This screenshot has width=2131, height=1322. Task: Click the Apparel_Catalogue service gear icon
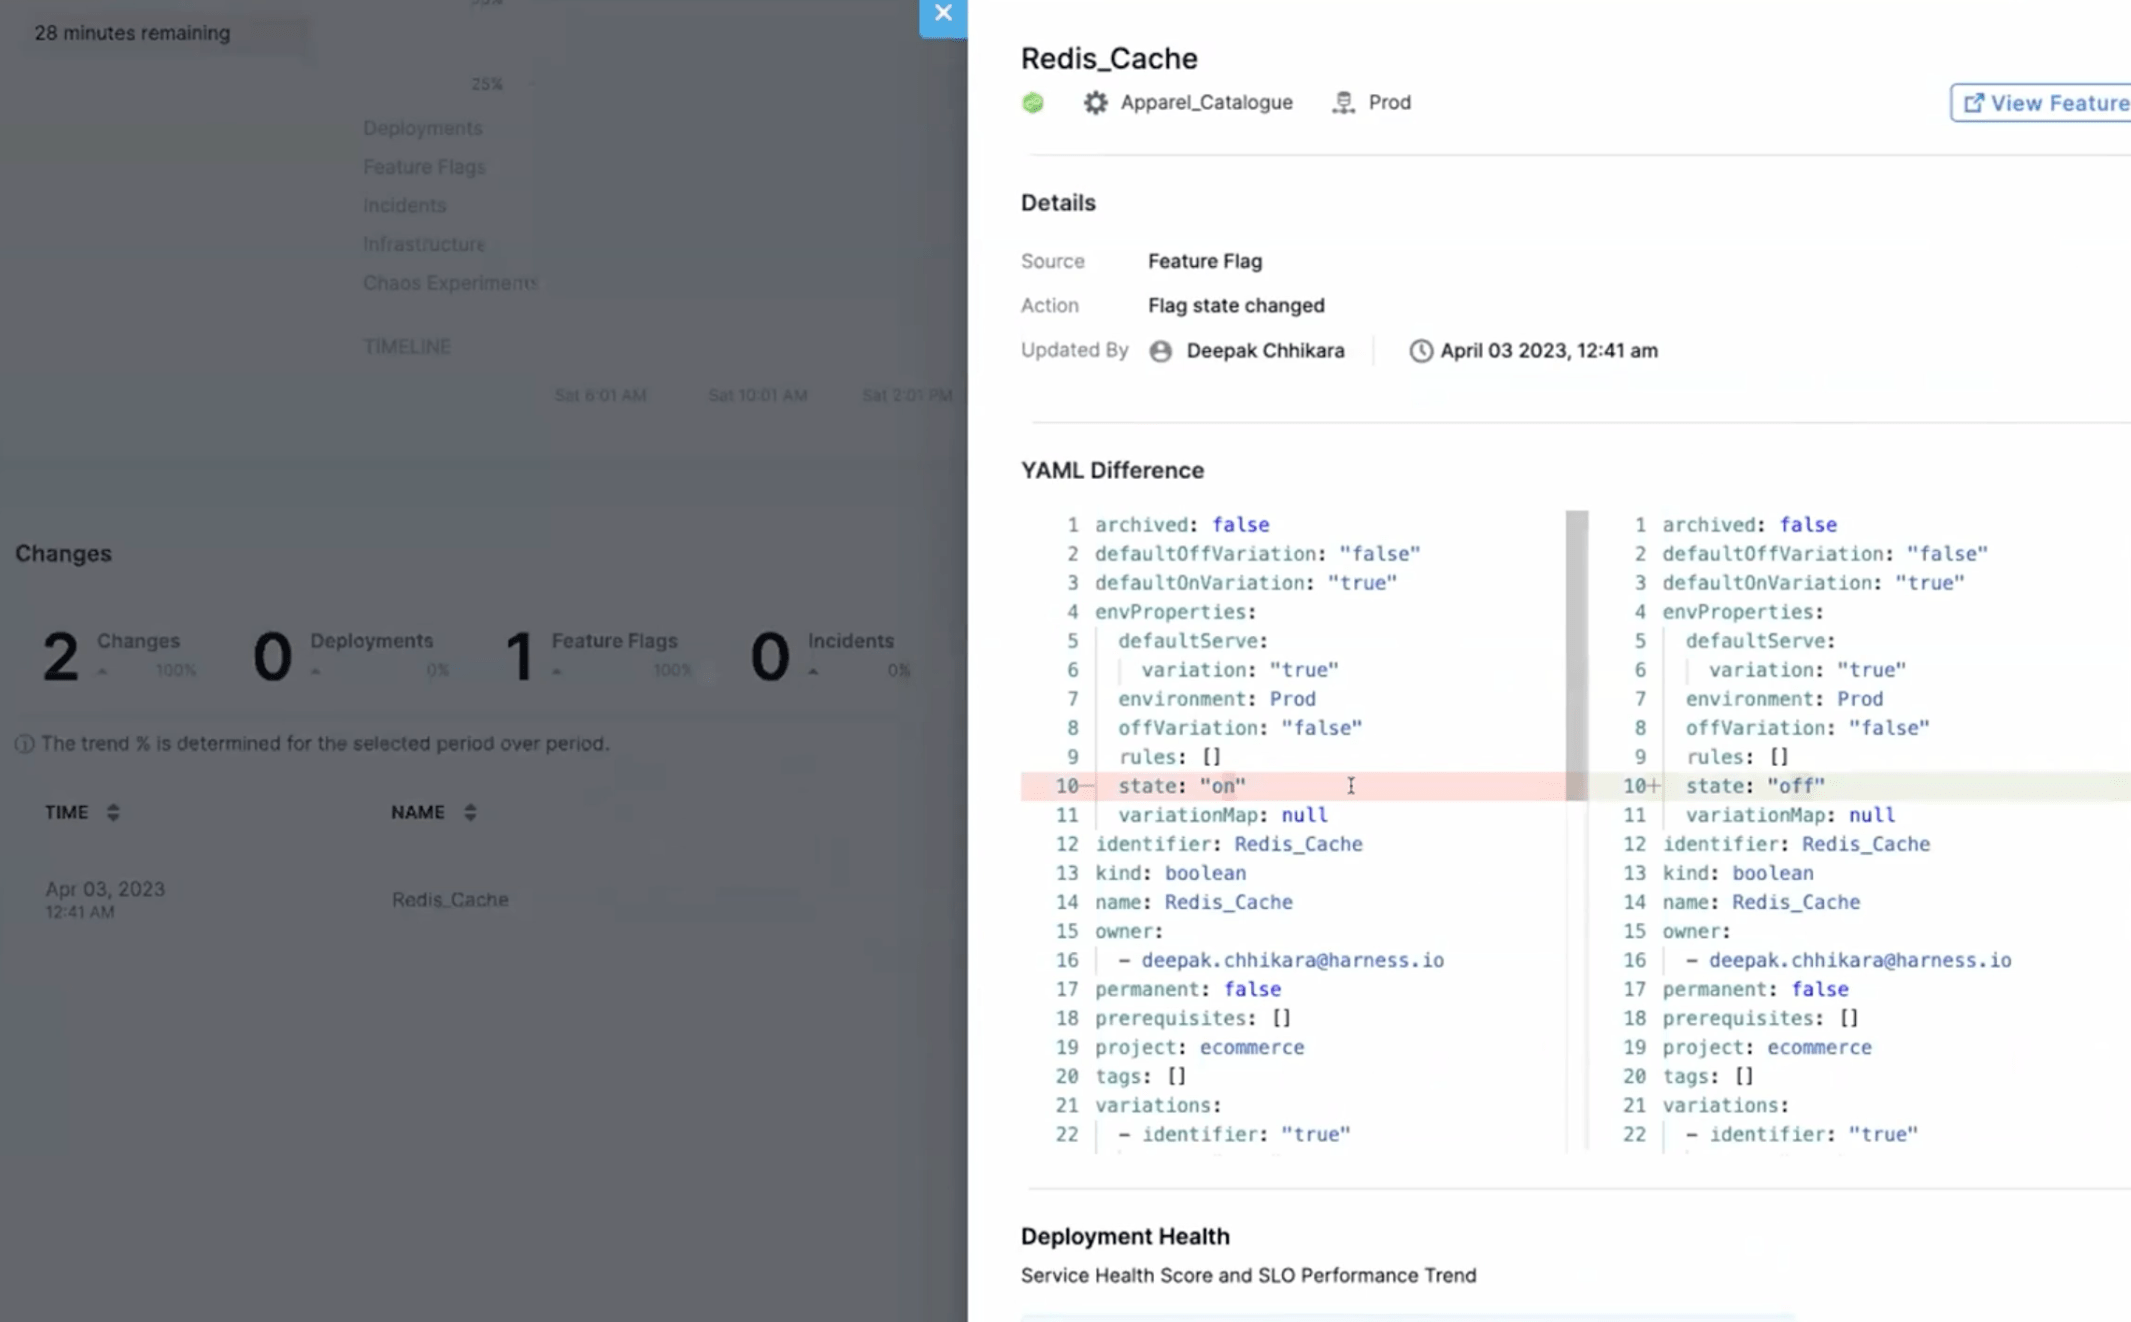1095,103
